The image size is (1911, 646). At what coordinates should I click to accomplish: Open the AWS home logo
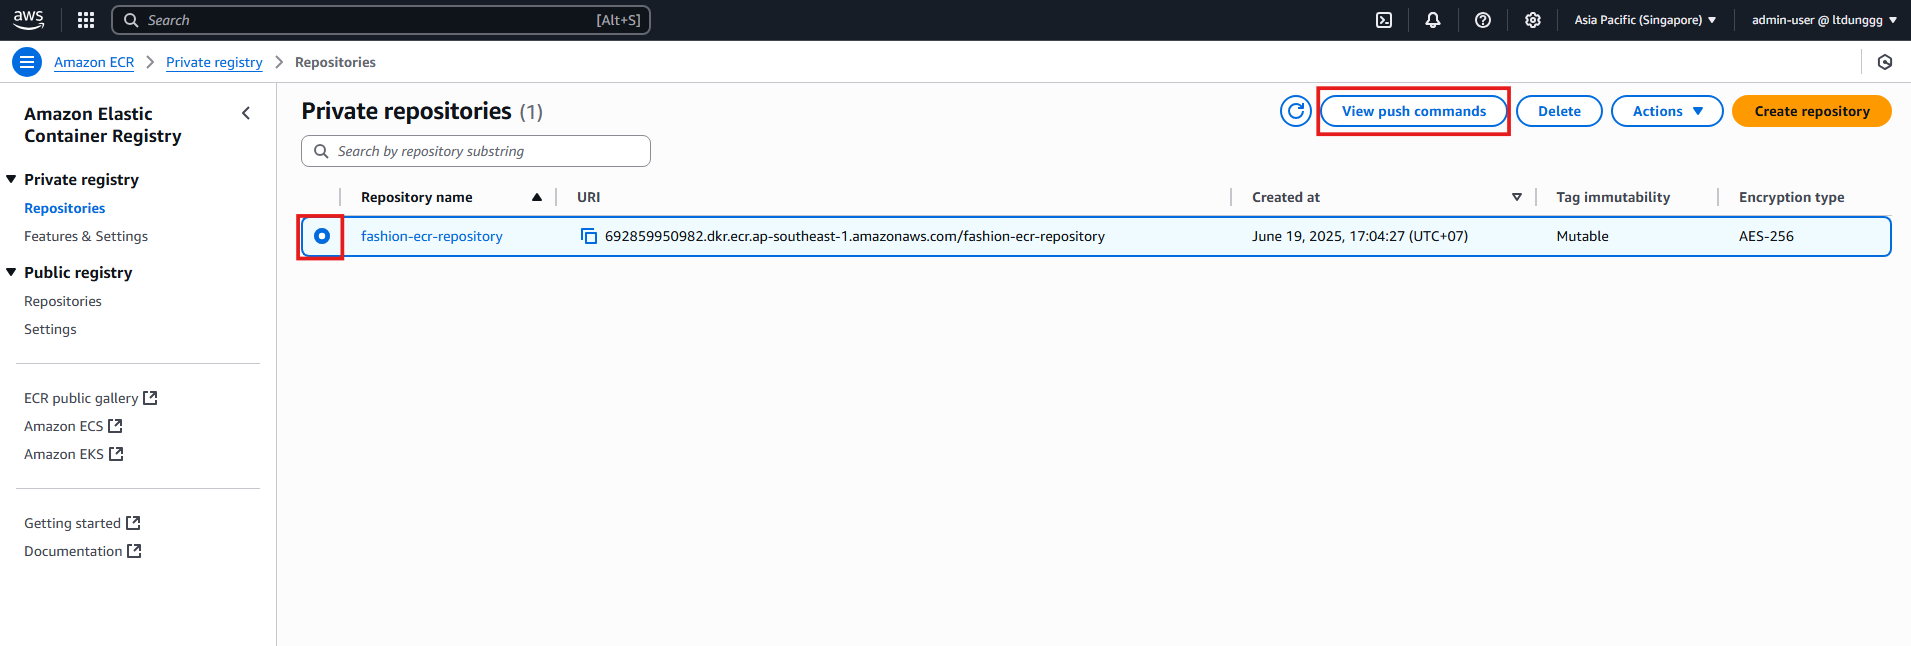point(28,20)
